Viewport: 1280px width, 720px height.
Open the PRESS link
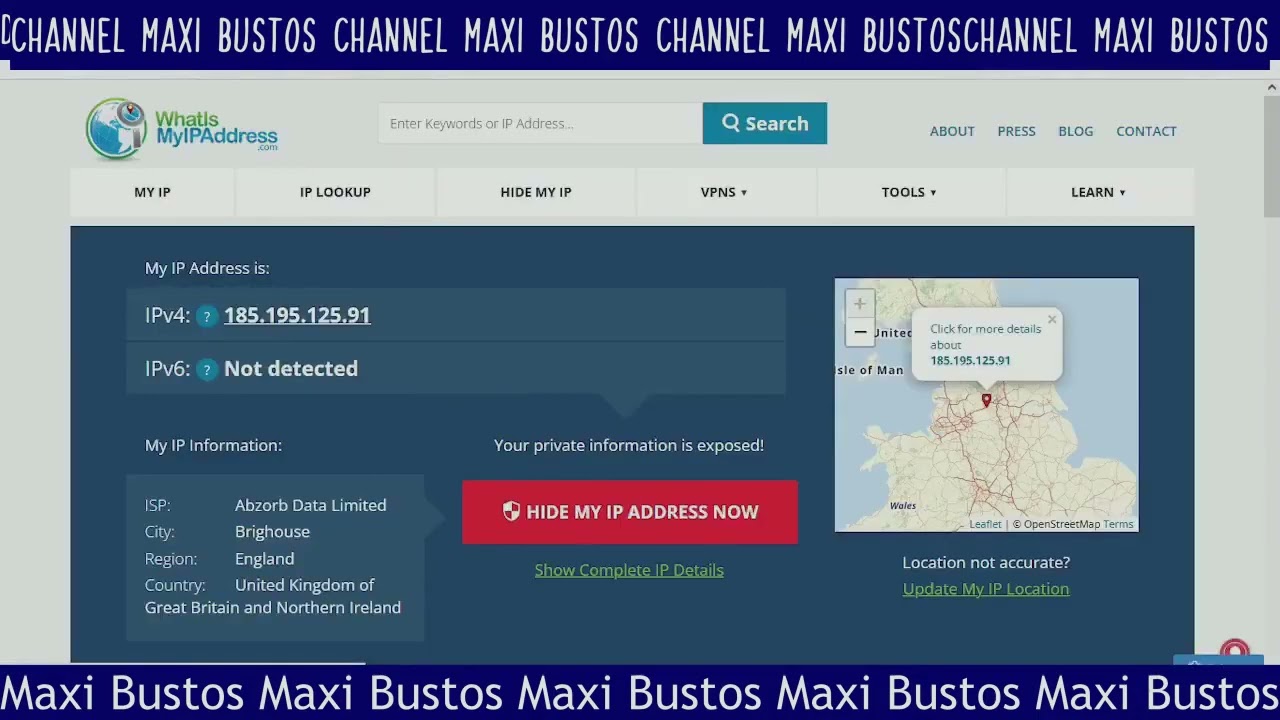pos(1016,131)
